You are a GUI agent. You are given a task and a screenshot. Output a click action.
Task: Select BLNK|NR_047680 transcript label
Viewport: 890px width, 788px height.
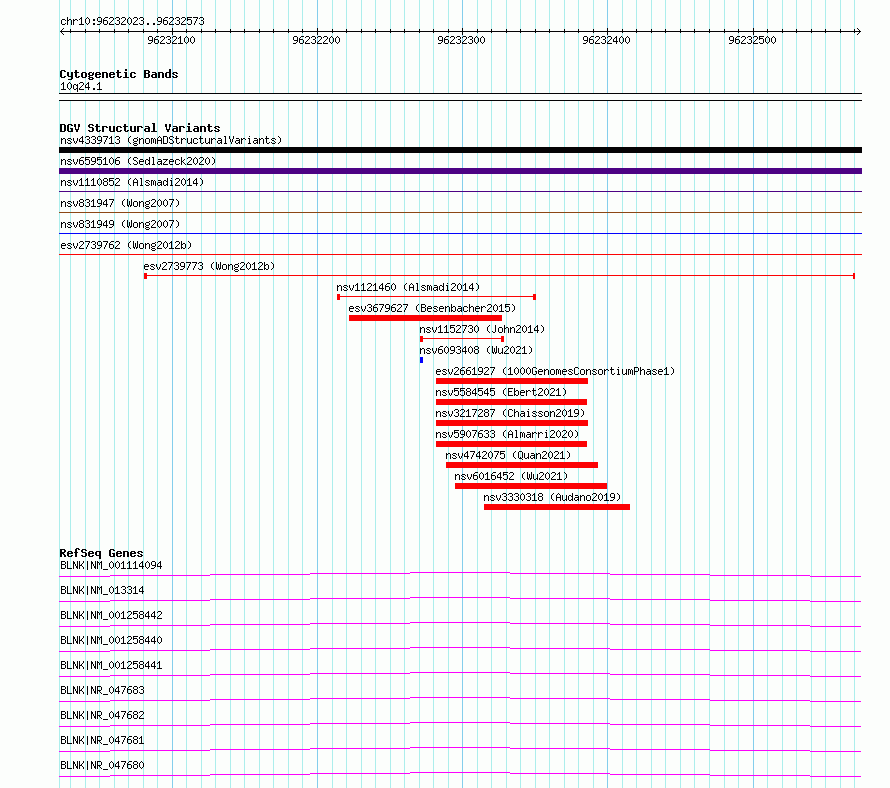click(x=102, y=765)
